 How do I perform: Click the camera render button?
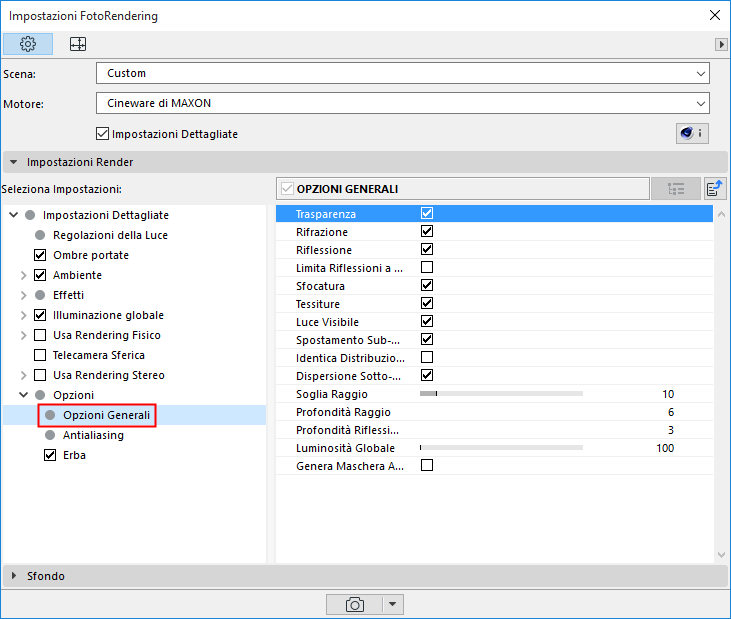[354, 605]
